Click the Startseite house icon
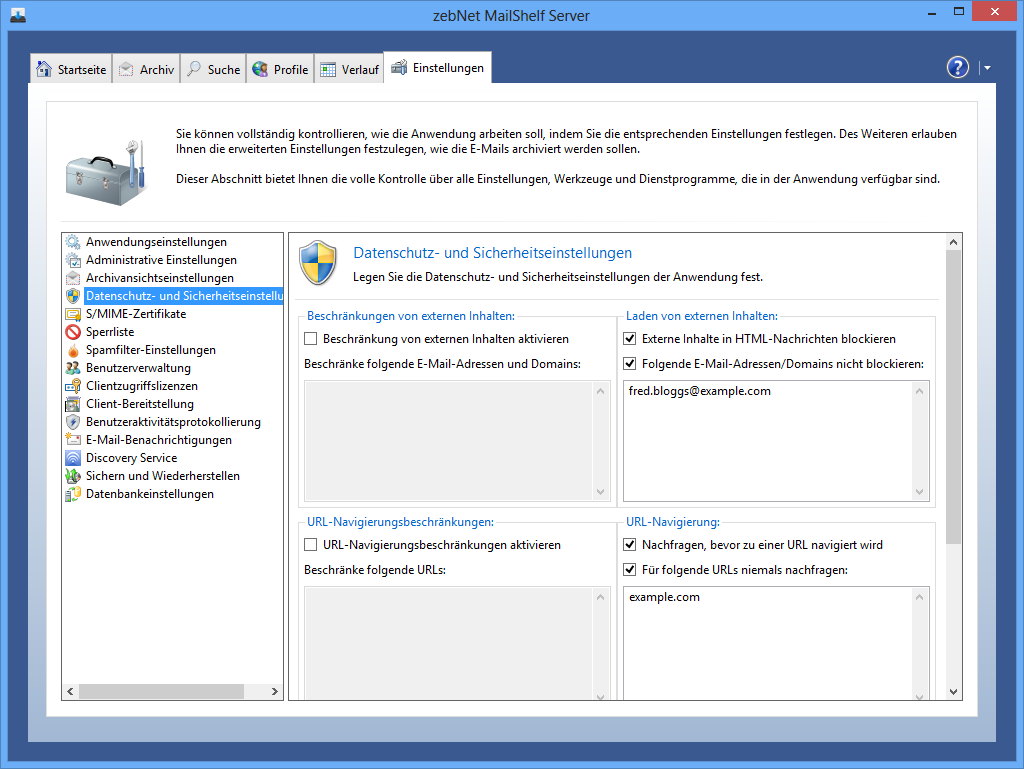This screenshot has width=1024, height=769. (x=44, y=69)
